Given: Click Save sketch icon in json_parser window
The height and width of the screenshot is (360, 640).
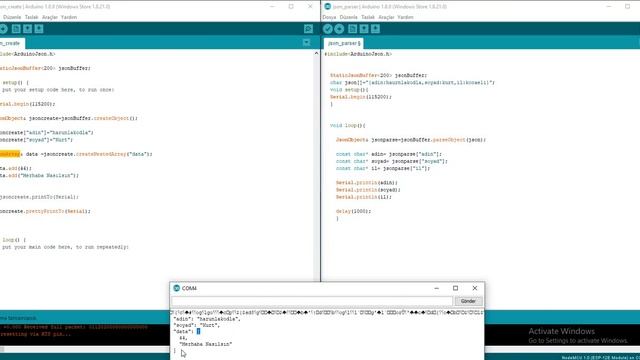Looking at the screenshot, I should click(376, 29).
